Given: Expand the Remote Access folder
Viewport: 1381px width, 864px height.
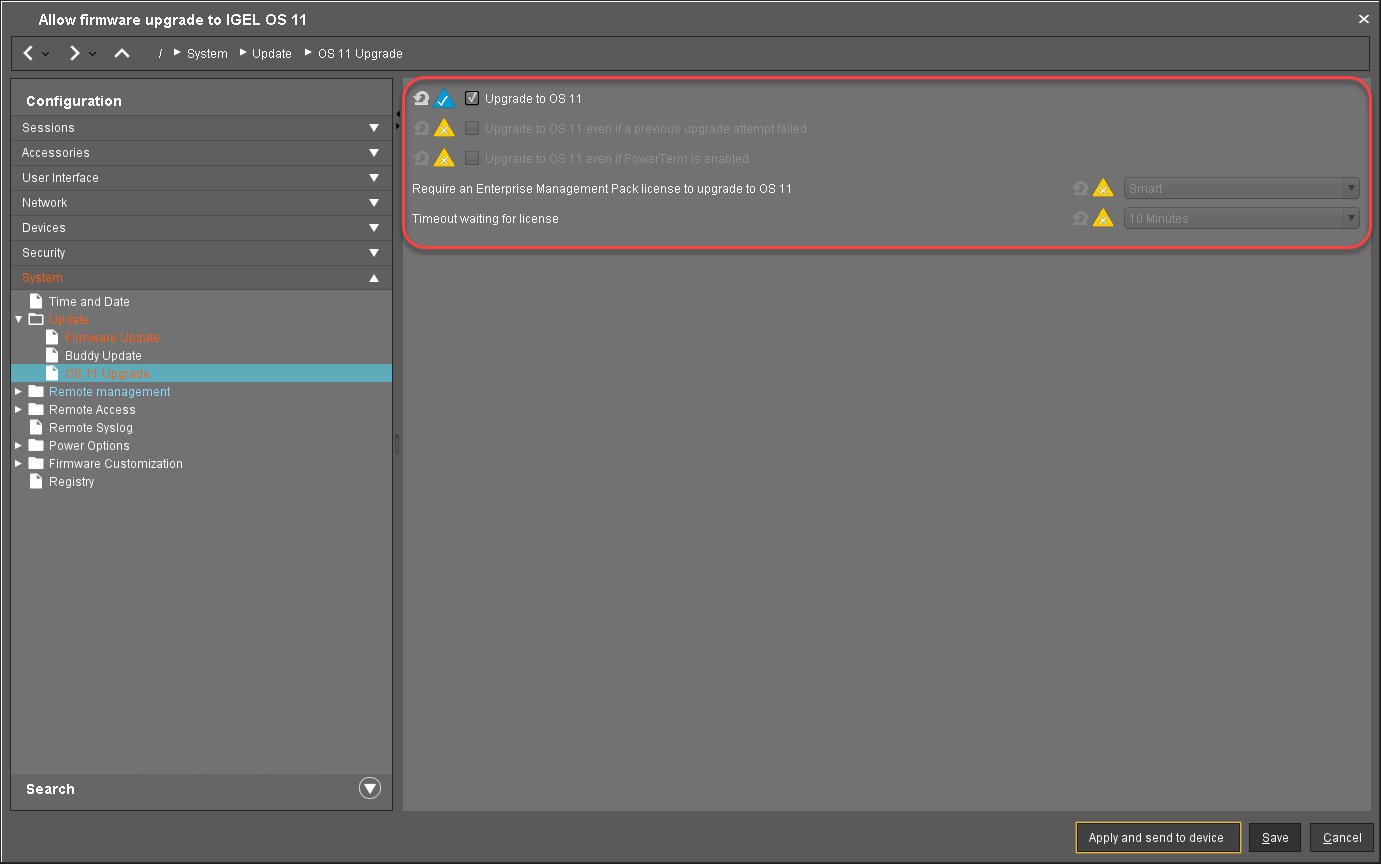Looking at the screenshot, I should coord(18,410).
